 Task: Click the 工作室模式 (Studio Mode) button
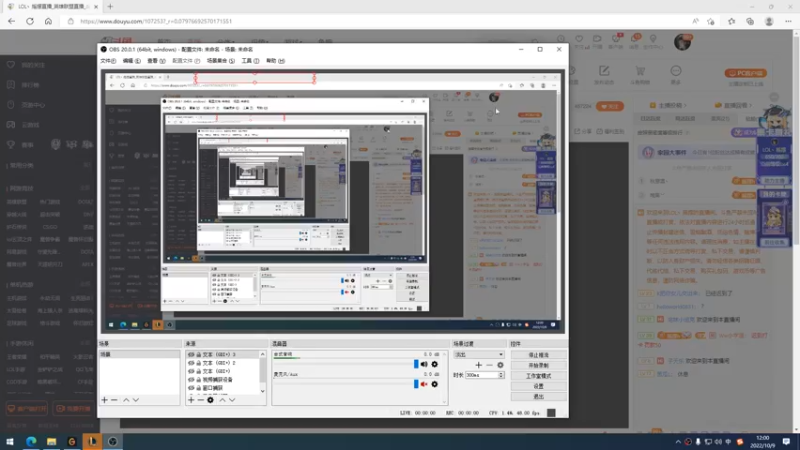click(x=538, y=376)
